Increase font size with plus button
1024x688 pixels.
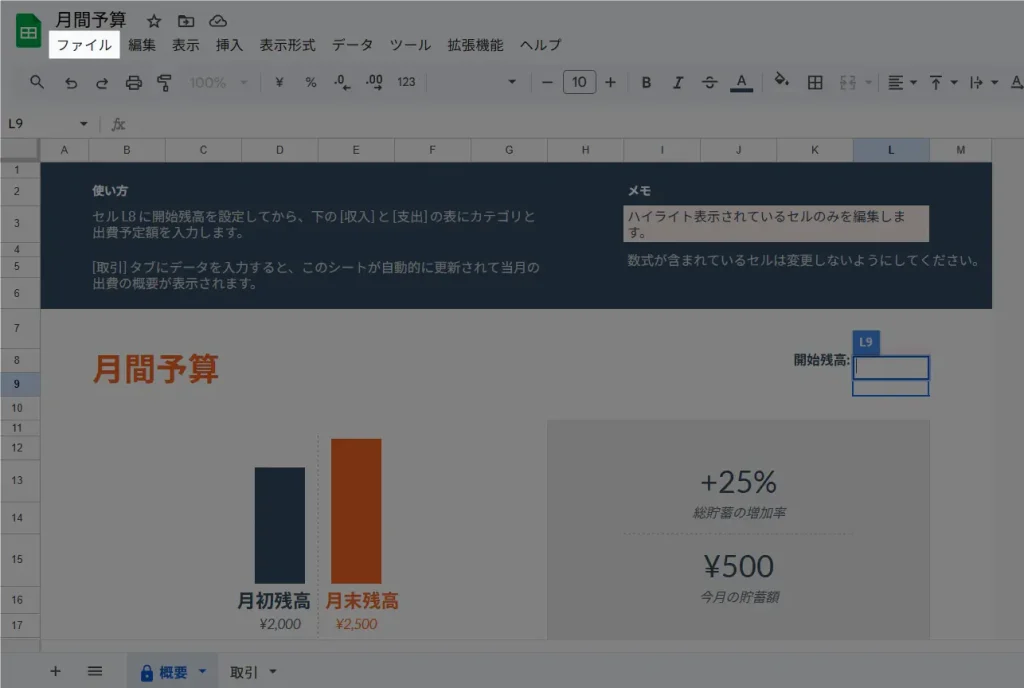(x=610, y=82)
